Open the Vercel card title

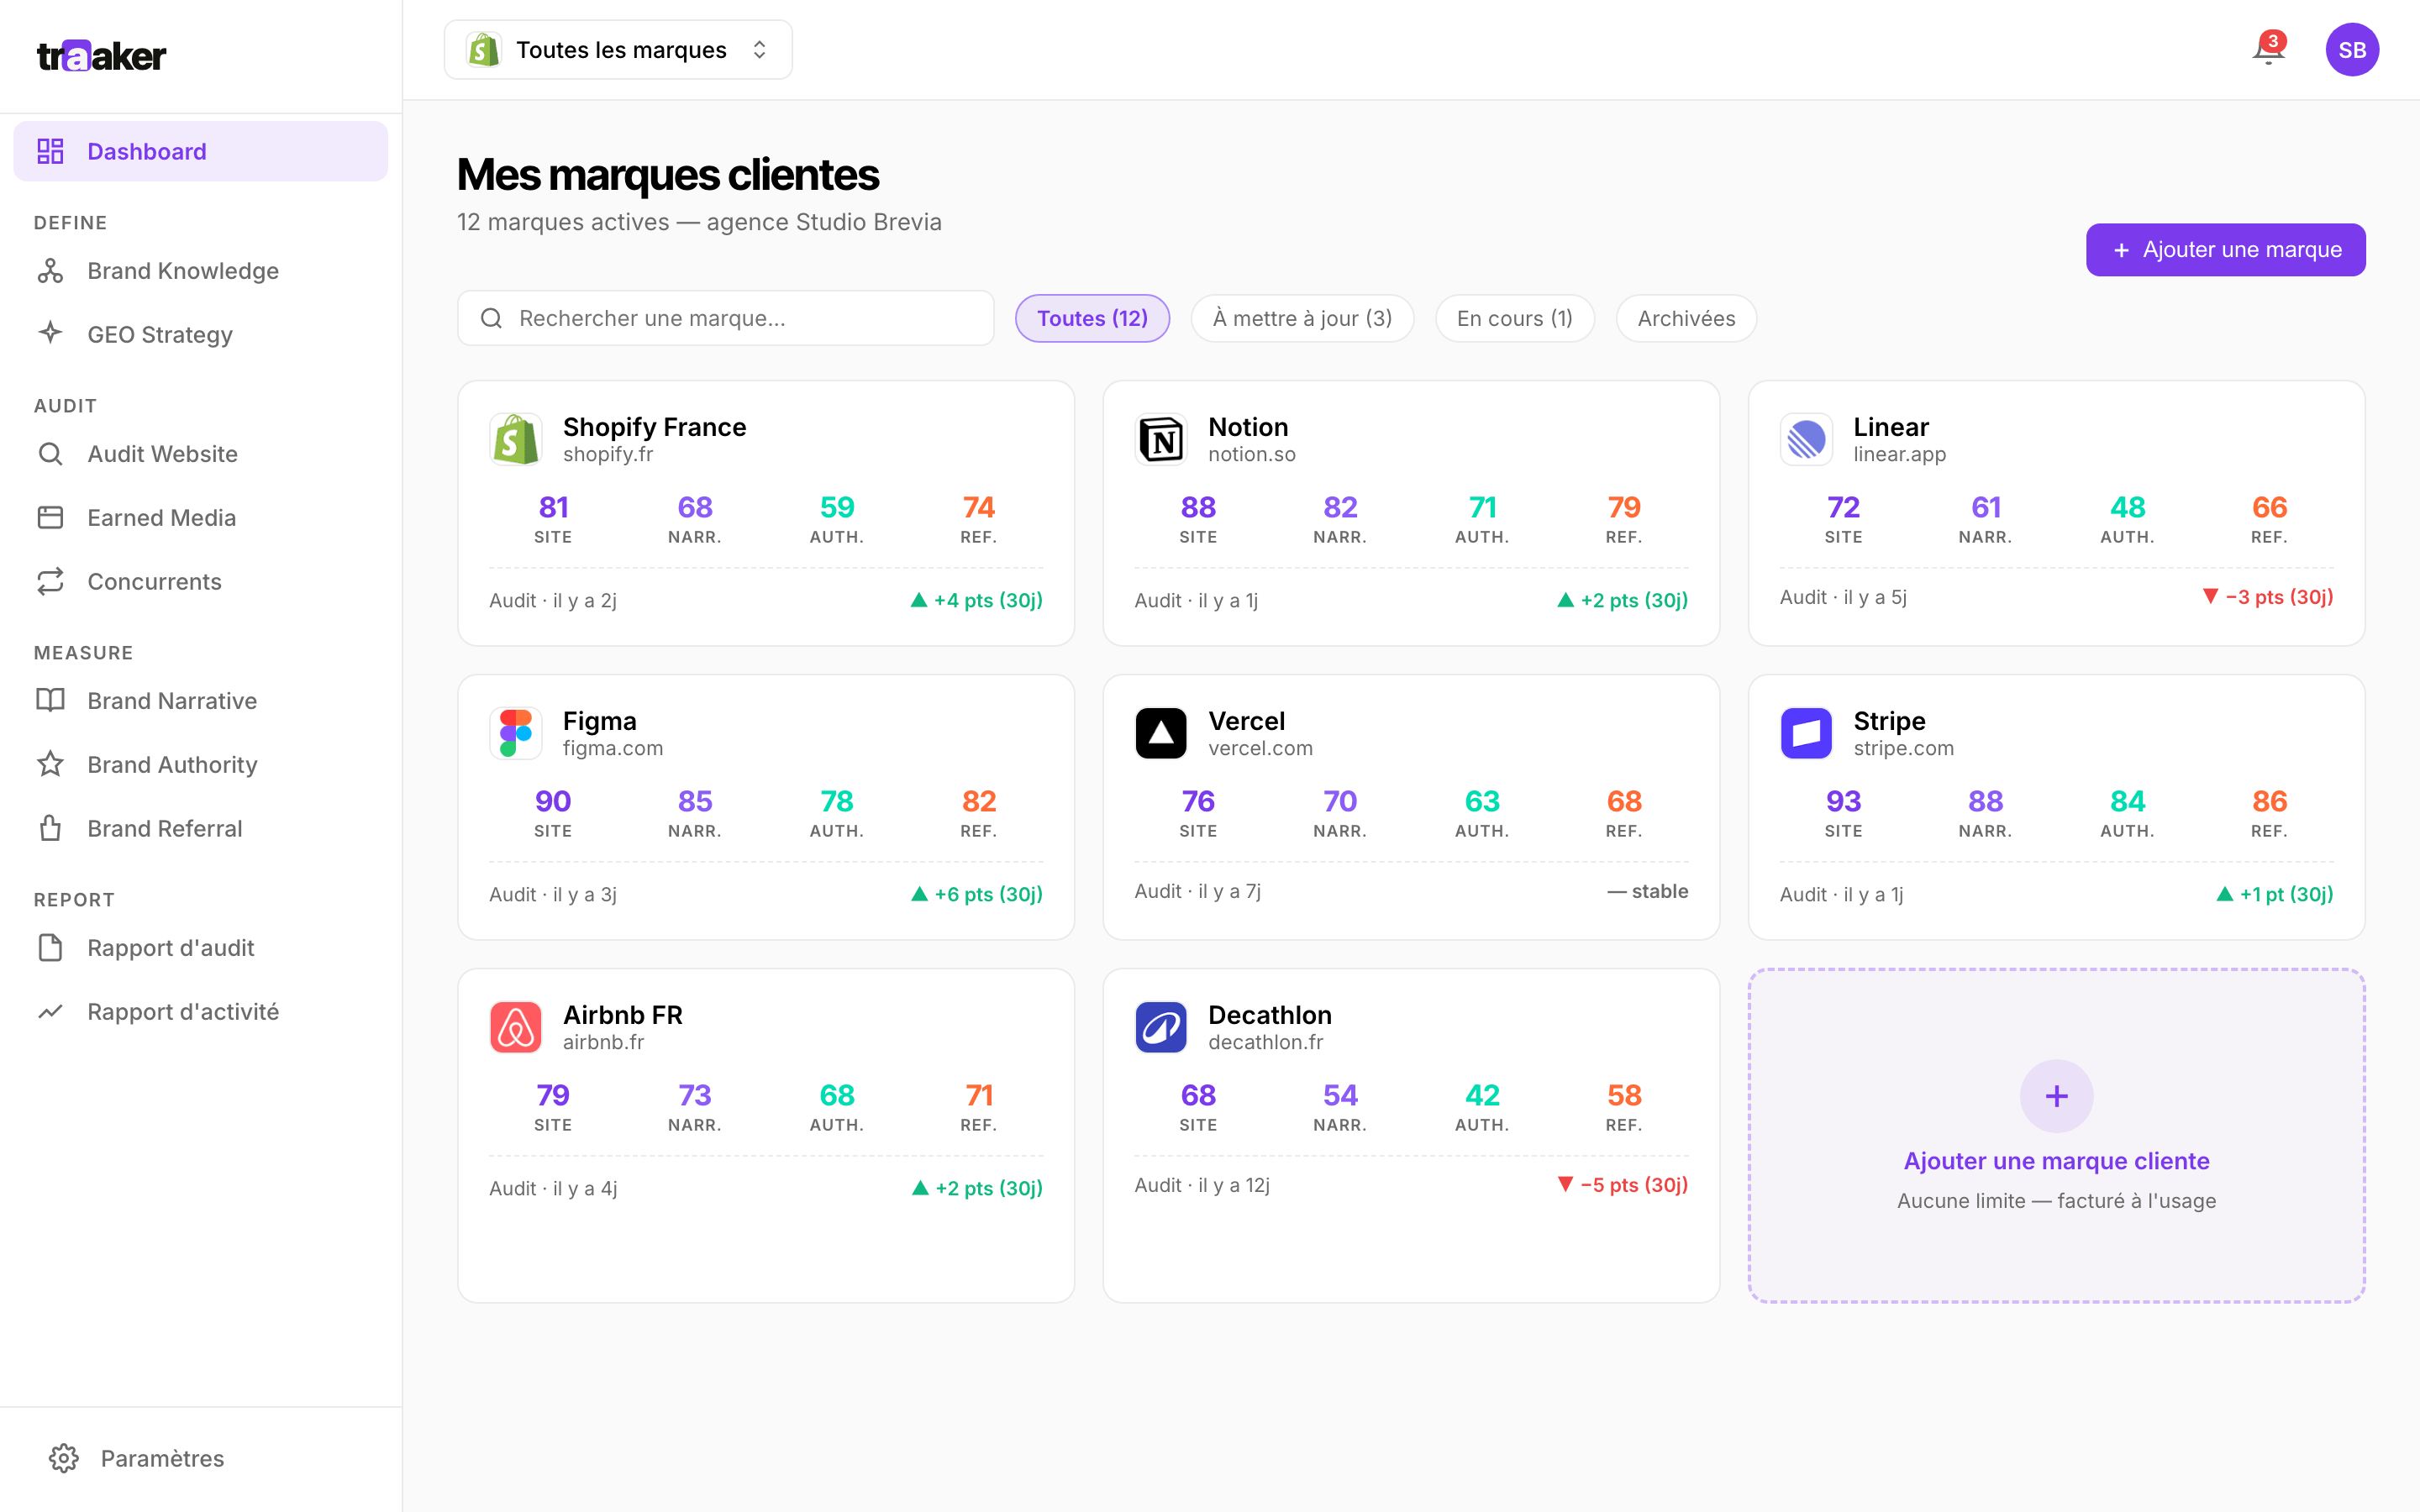1246,721
